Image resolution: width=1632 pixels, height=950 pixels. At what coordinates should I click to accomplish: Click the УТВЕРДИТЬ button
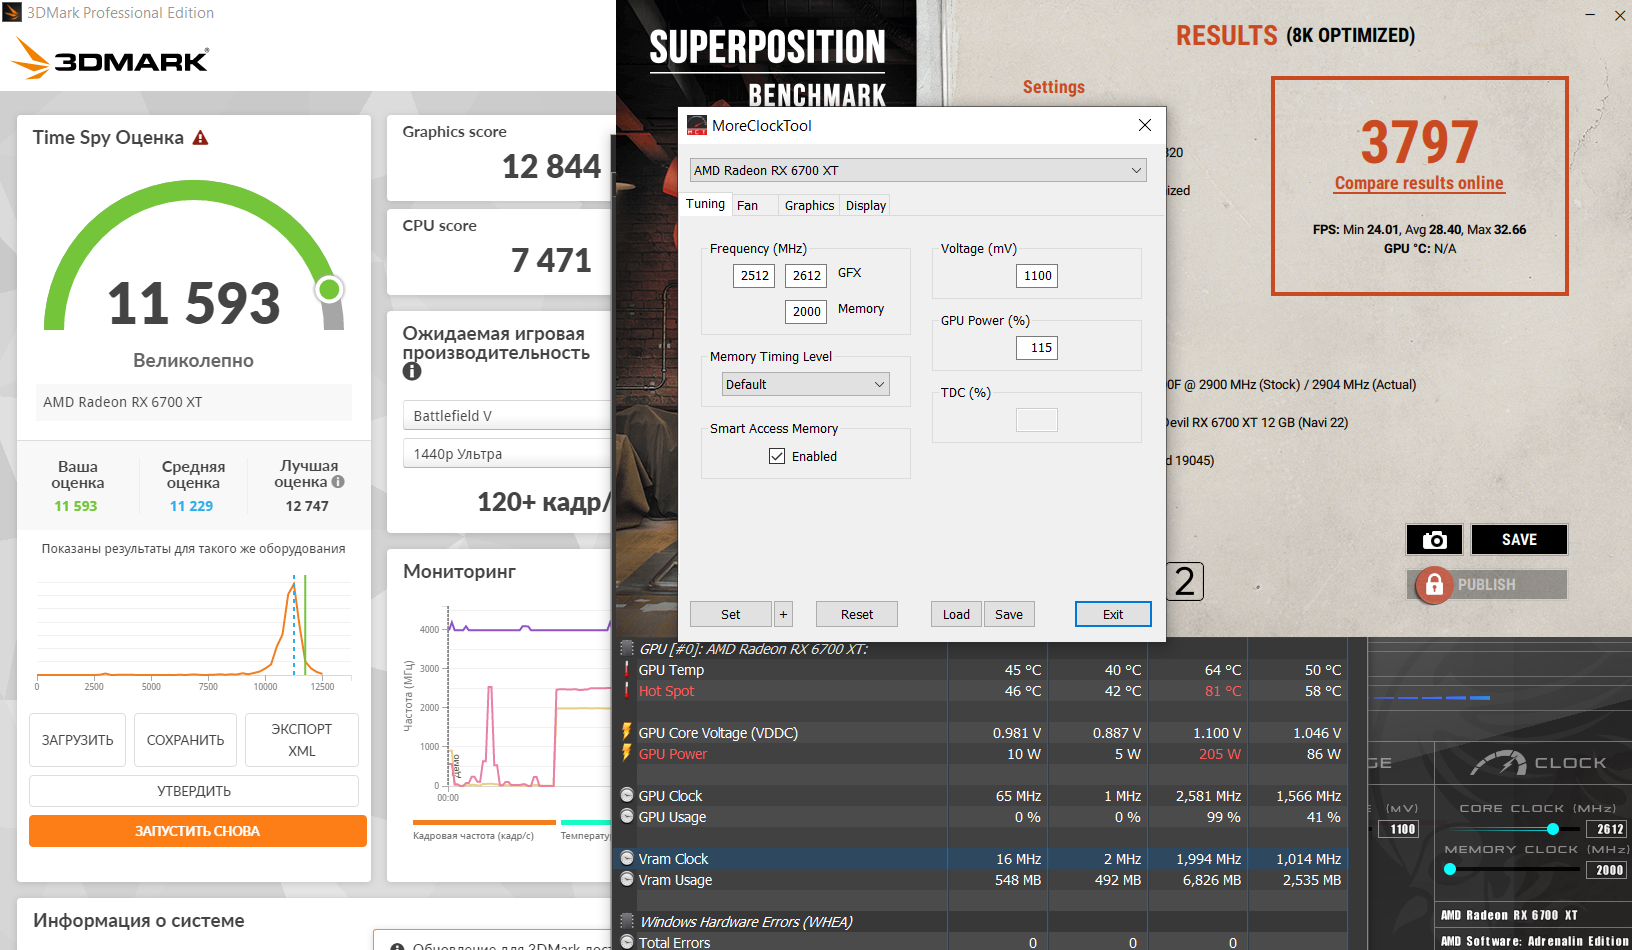coord(194,791)
